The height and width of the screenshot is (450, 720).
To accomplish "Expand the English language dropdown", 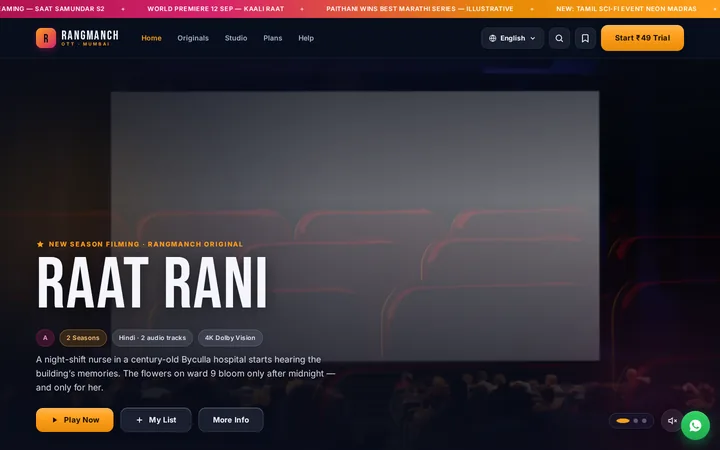I will click(x=512, y=38).
